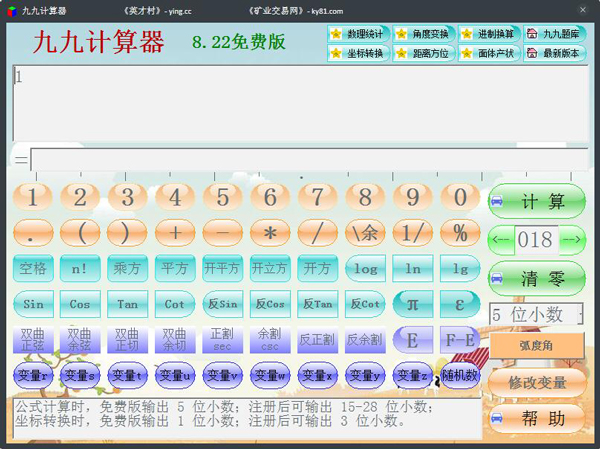Click the 清零 clear button
600x449 pixels.
[x=537, y=278]
